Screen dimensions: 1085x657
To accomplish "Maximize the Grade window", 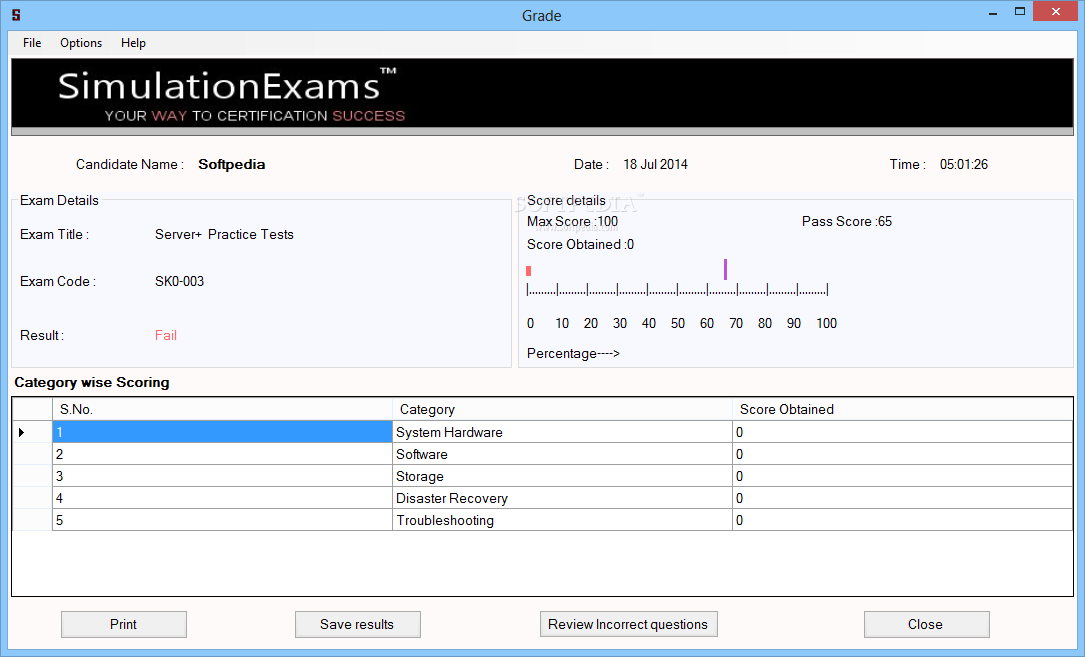I will [x=1020, y=12].
